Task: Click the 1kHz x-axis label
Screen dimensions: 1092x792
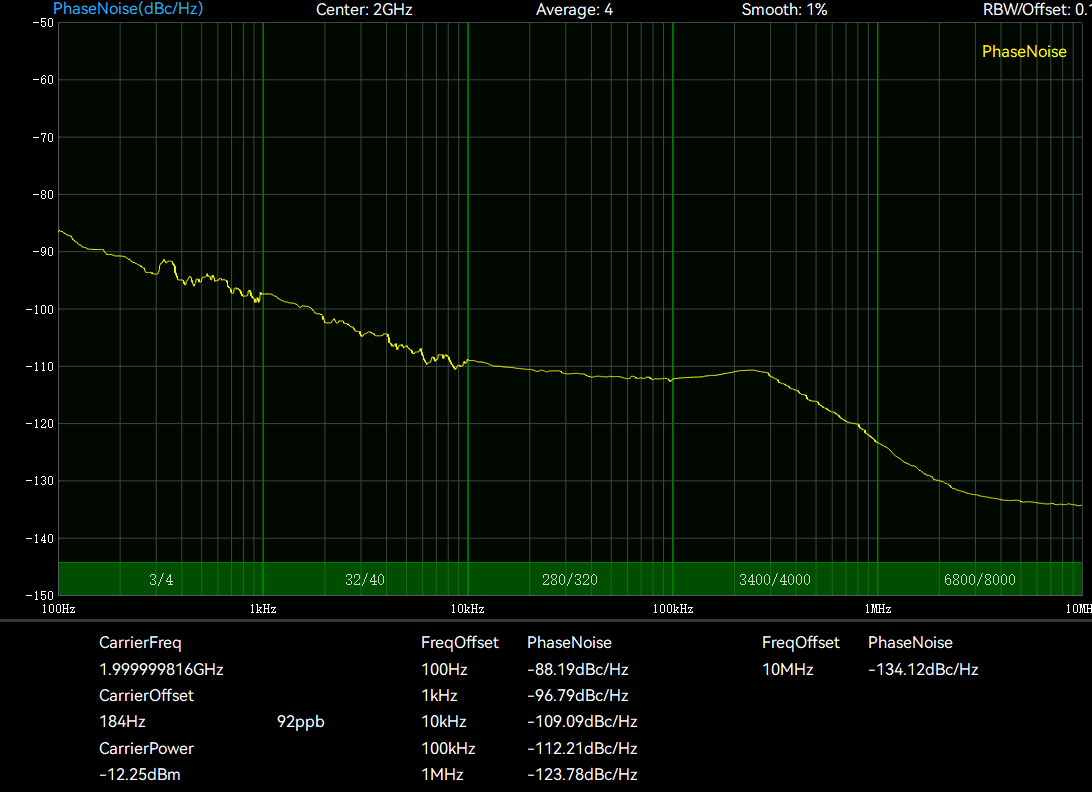Action: pos(263,609)
